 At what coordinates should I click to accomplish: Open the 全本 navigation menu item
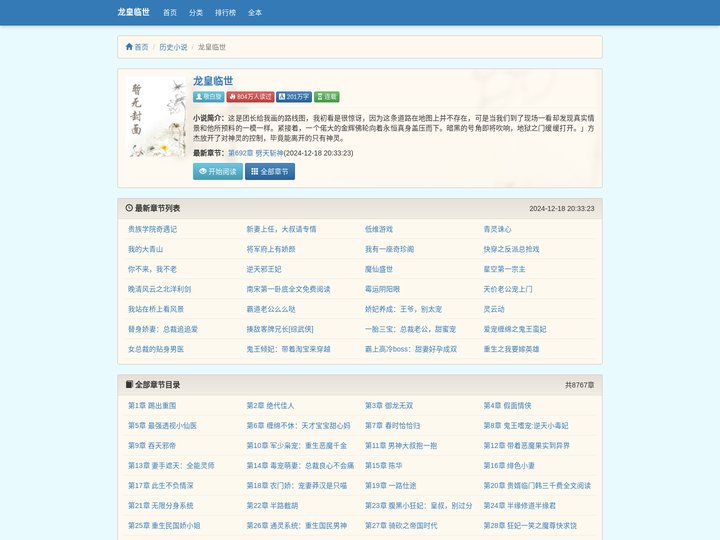[x=255, y=12]
